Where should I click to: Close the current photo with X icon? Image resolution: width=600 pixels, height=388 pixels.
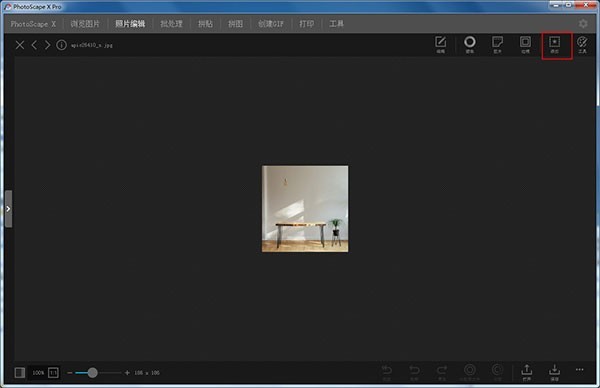point(20,45)
